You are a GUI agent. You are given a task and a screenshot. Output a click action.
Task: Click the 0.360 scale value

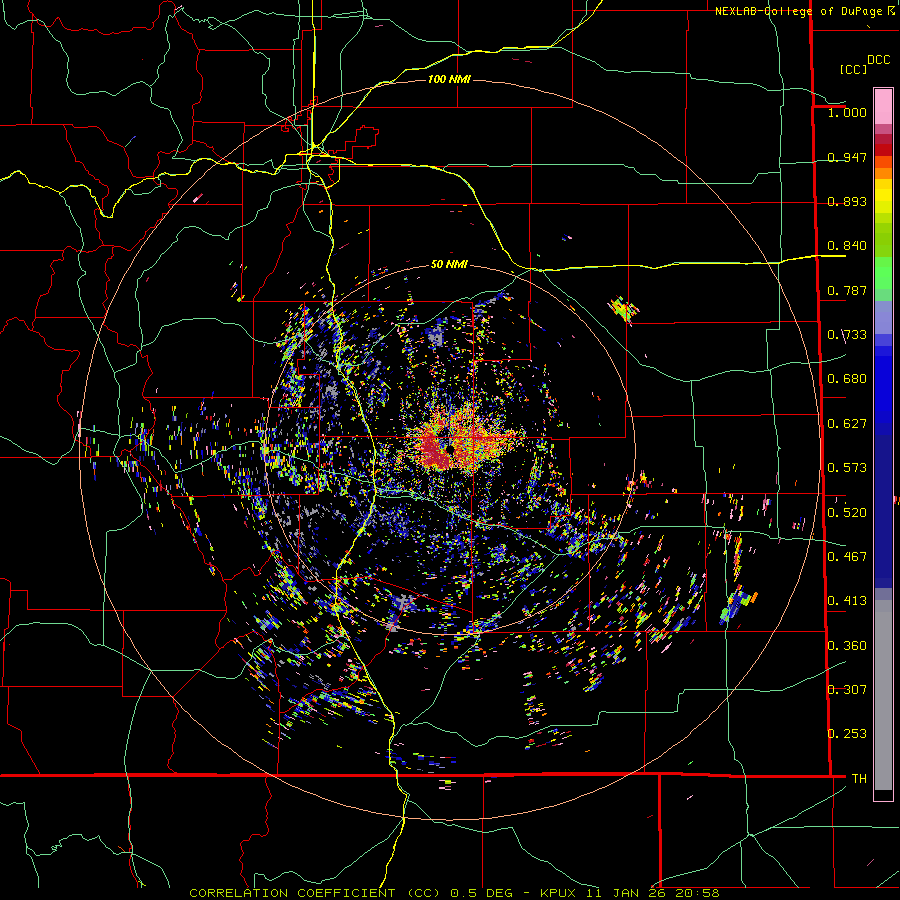coord(847,645)
